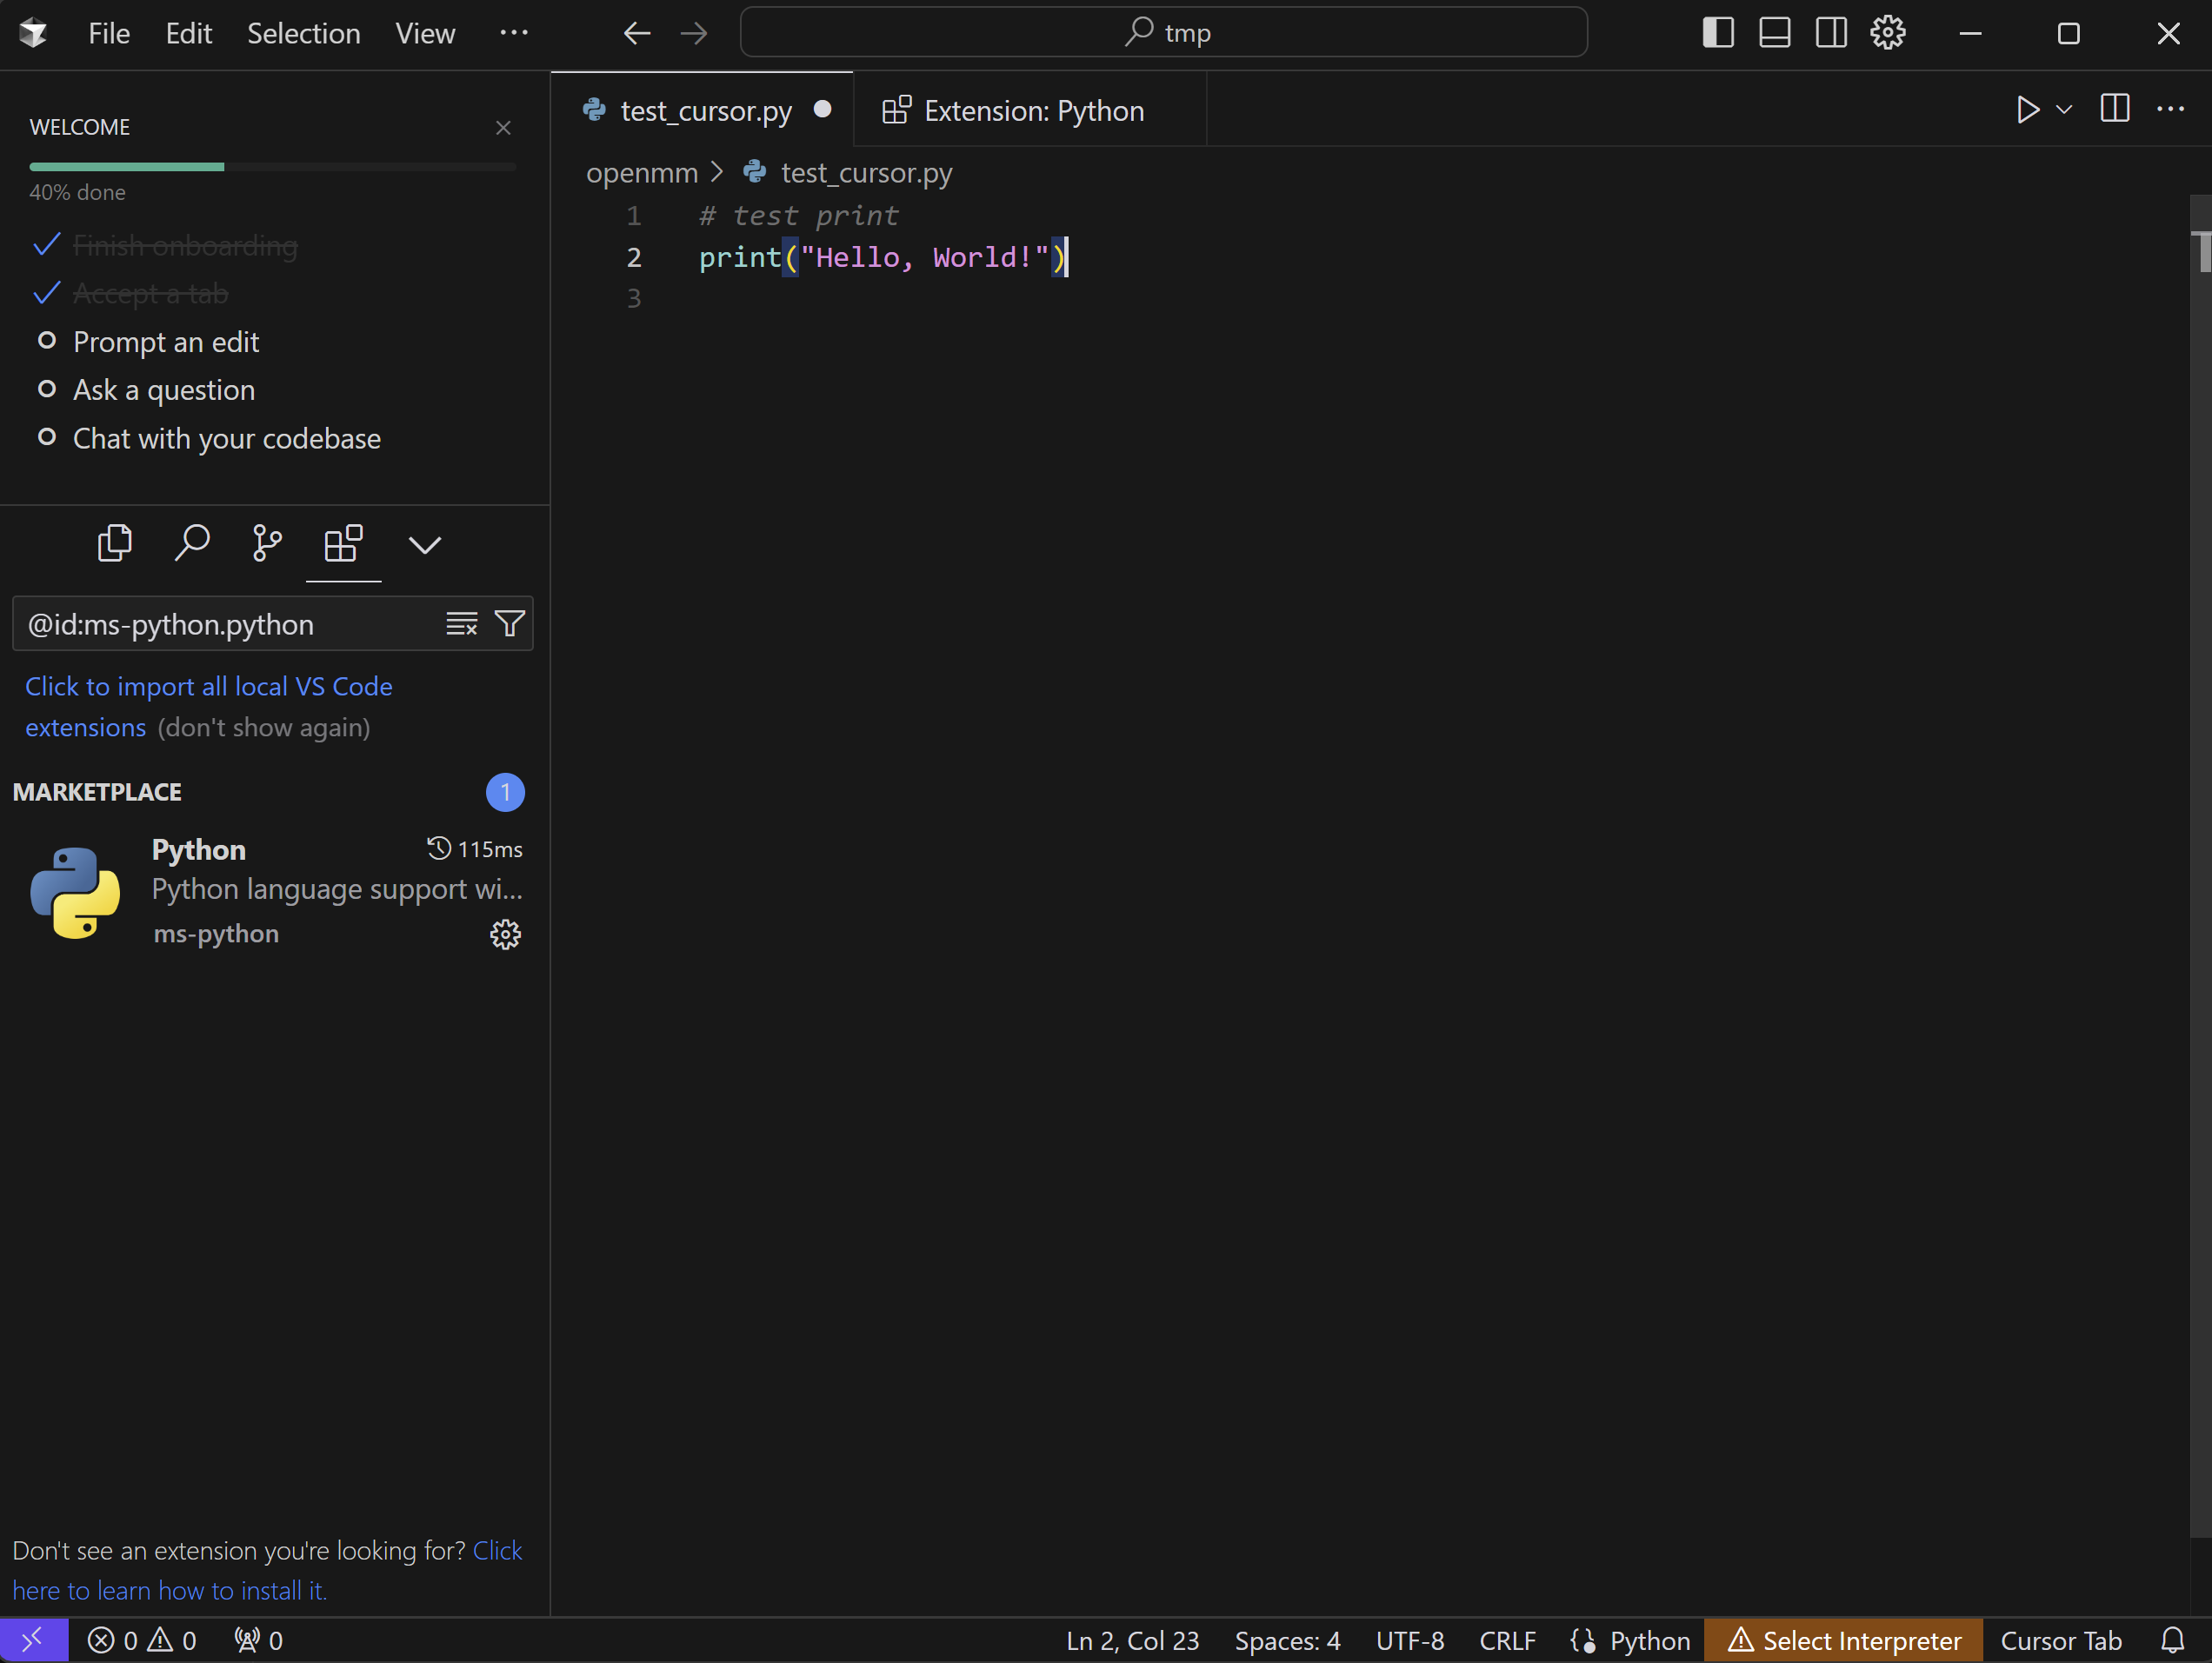Open run options dropdown arrow
This screenshot has width=2212, height=1663.
[2063, 109]
